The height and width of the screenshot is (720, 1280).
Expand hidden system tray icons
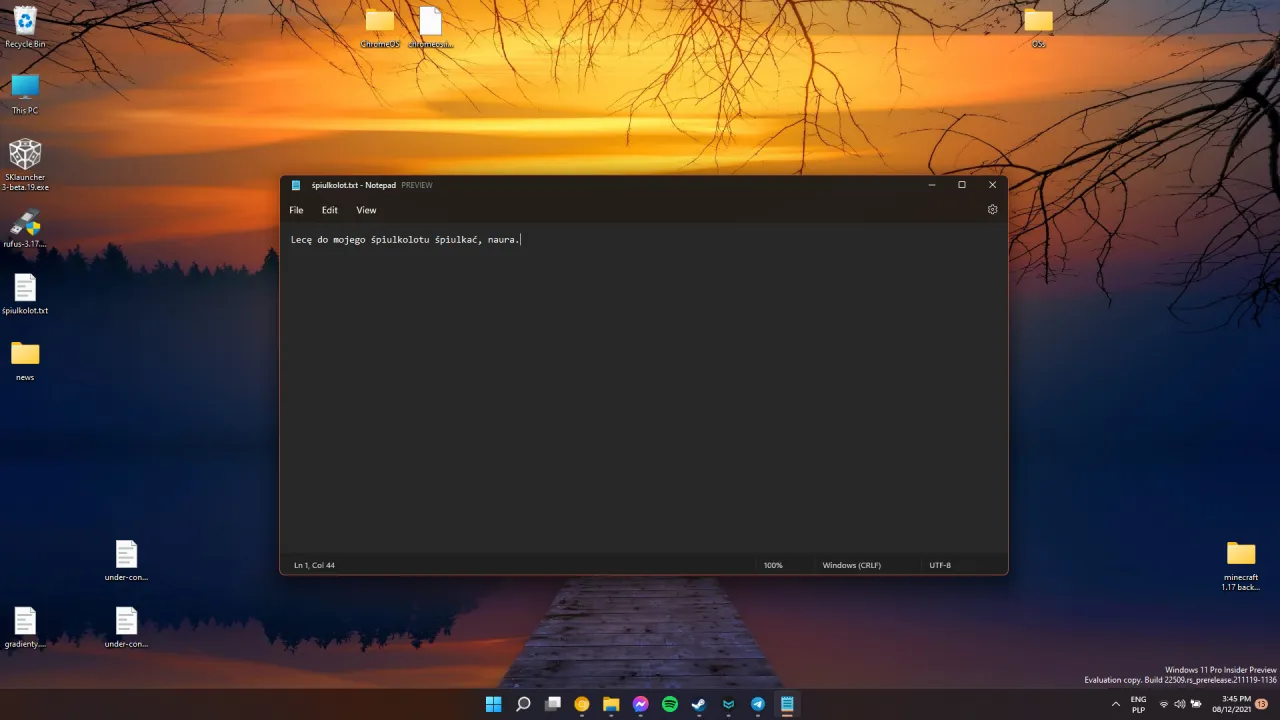1116,704
